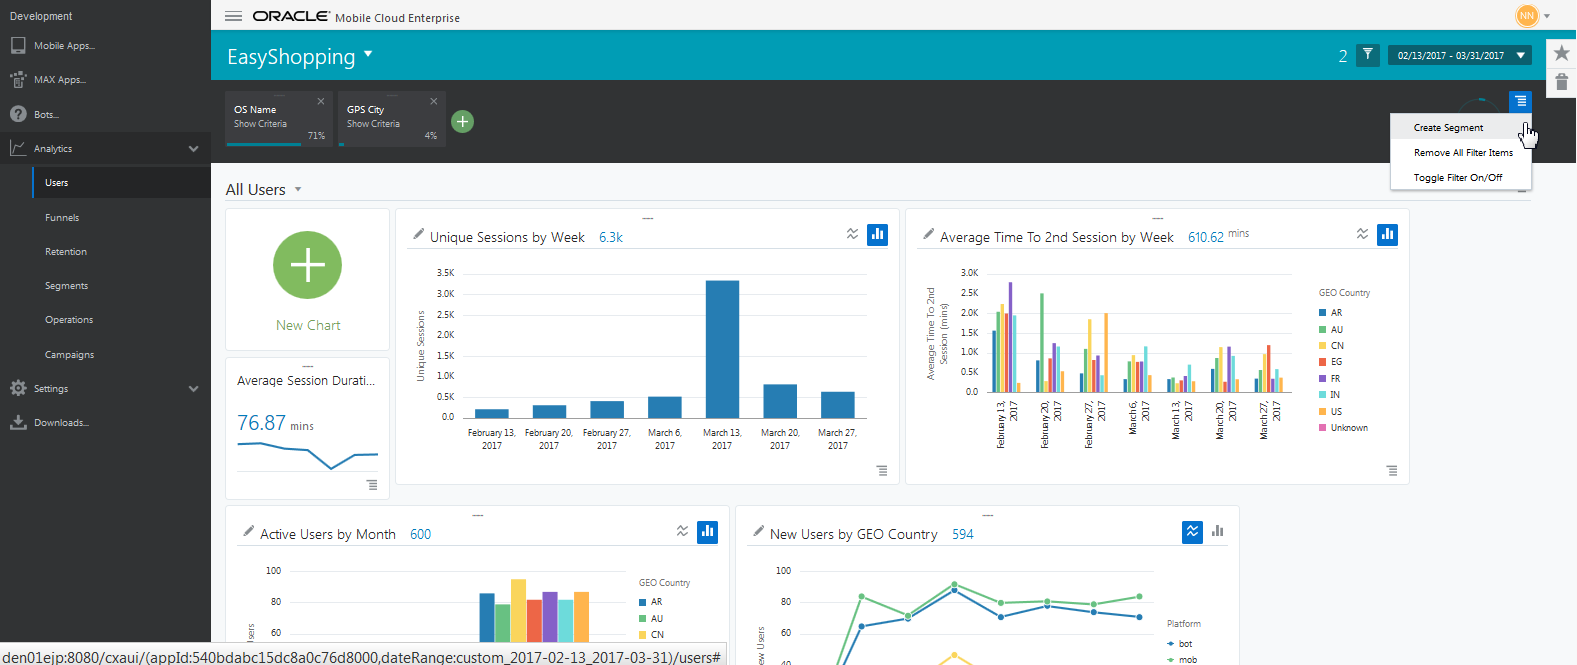The width and height of the screenshot is (1577, 665).
Task: Remove the OS Name filter
Action: (x=321, y=101)
